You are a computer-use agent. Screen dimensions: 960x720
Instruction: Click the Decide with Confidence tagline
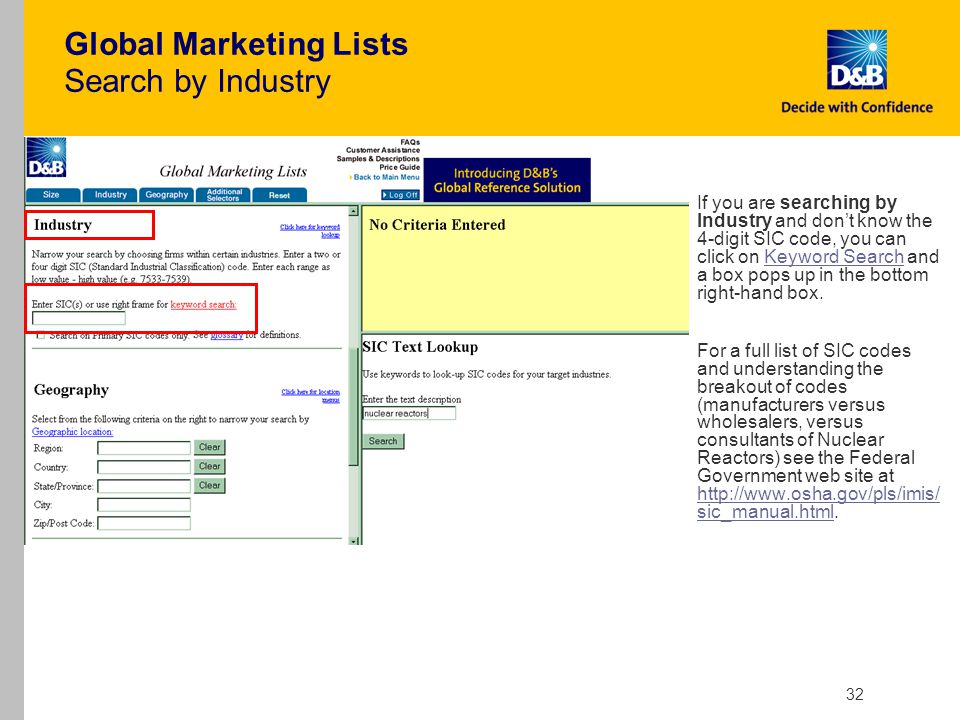[857, 108]
